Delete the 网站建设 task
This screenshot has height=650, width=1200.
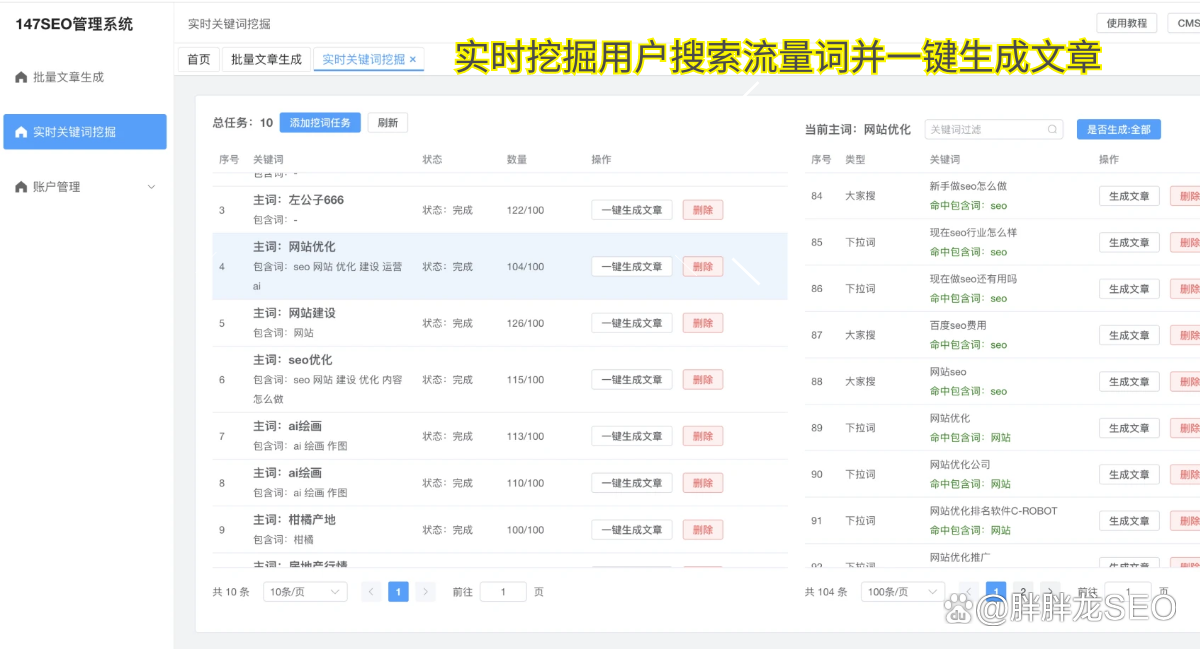[x=703, y=323]
